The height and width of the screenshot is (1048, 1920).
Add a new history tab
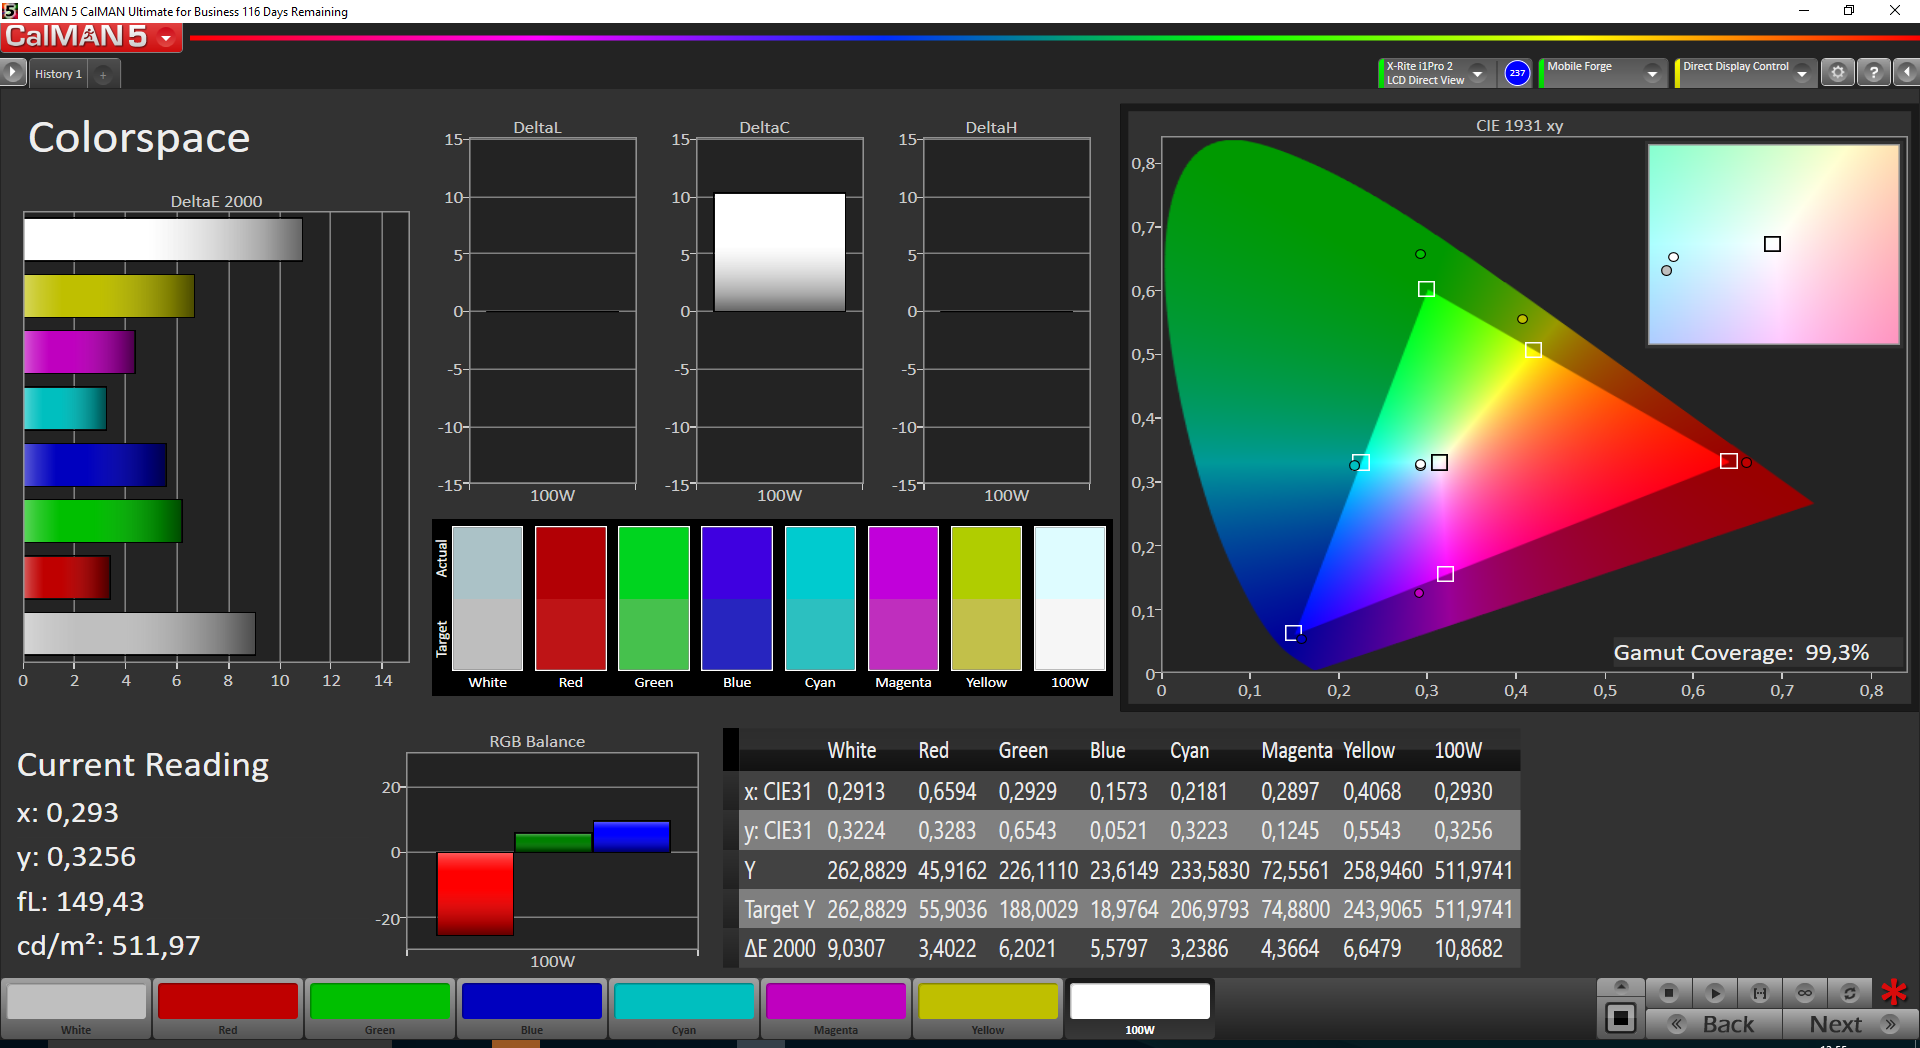(x=103, y=74)
